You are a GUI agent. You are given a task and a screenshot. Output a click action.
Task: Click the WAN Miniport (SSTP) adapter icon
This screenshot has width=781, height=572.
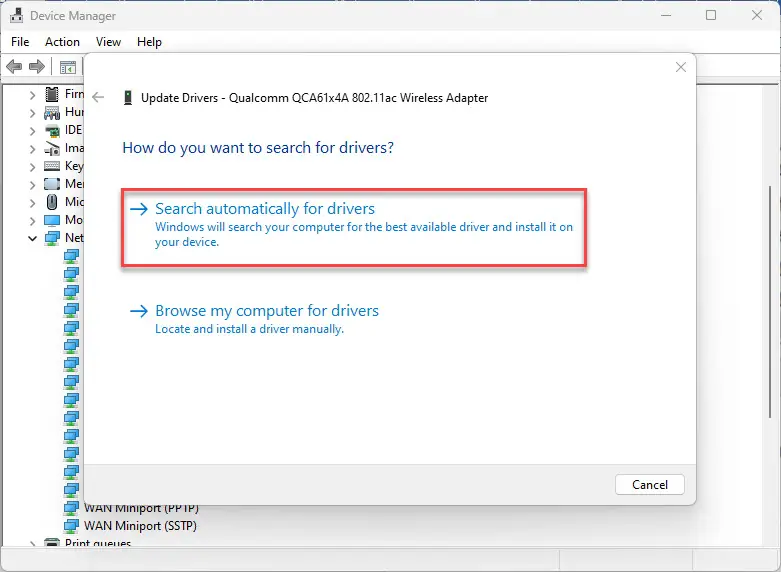pyautogui.click(x=71, y=526)
